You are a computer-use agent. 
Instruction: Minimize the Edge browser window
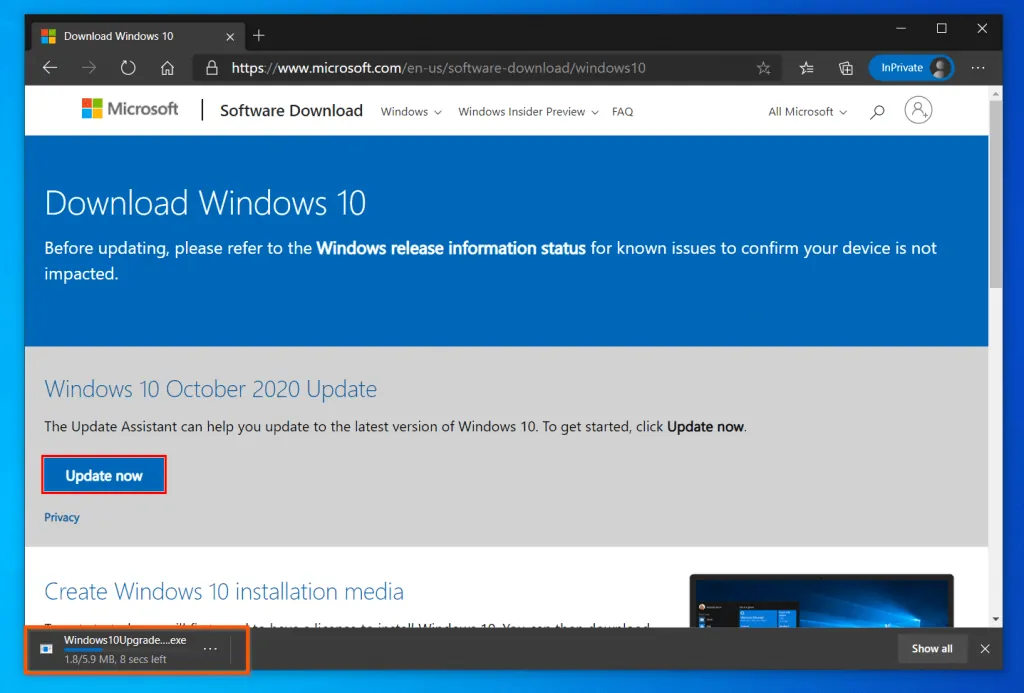901,28
